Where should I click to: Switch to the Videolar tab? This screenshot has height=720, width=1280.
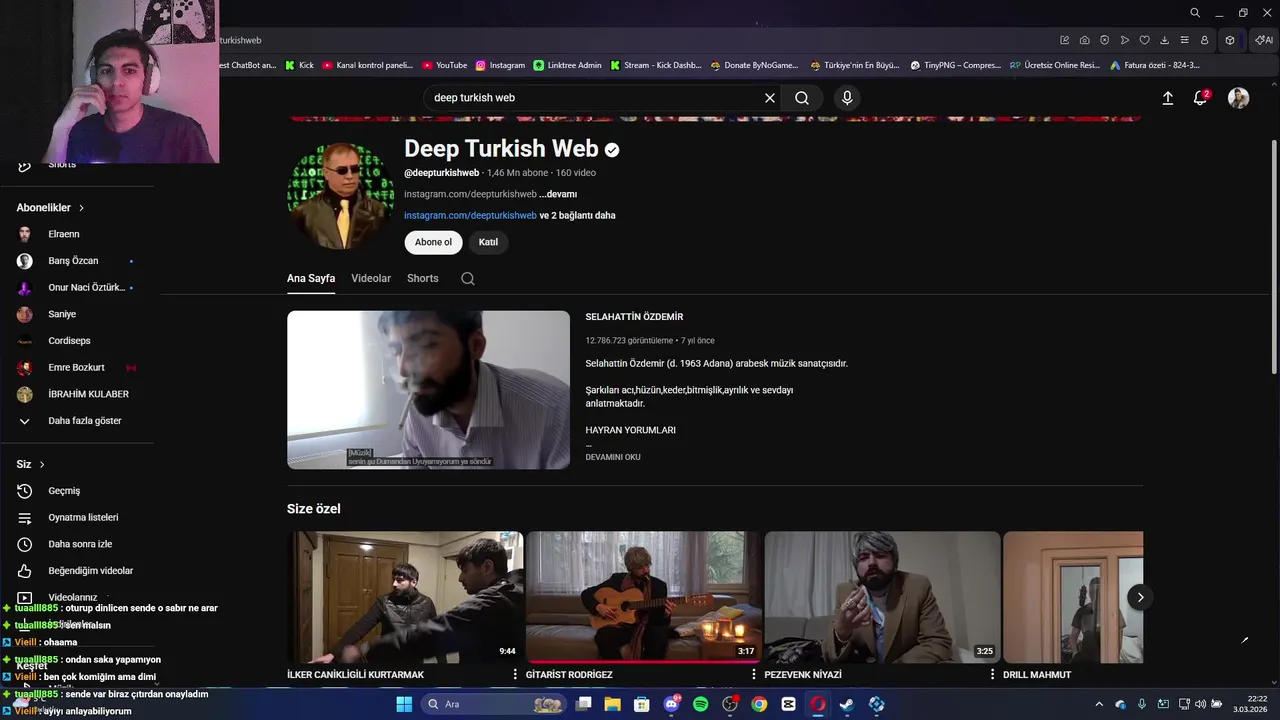371,278
